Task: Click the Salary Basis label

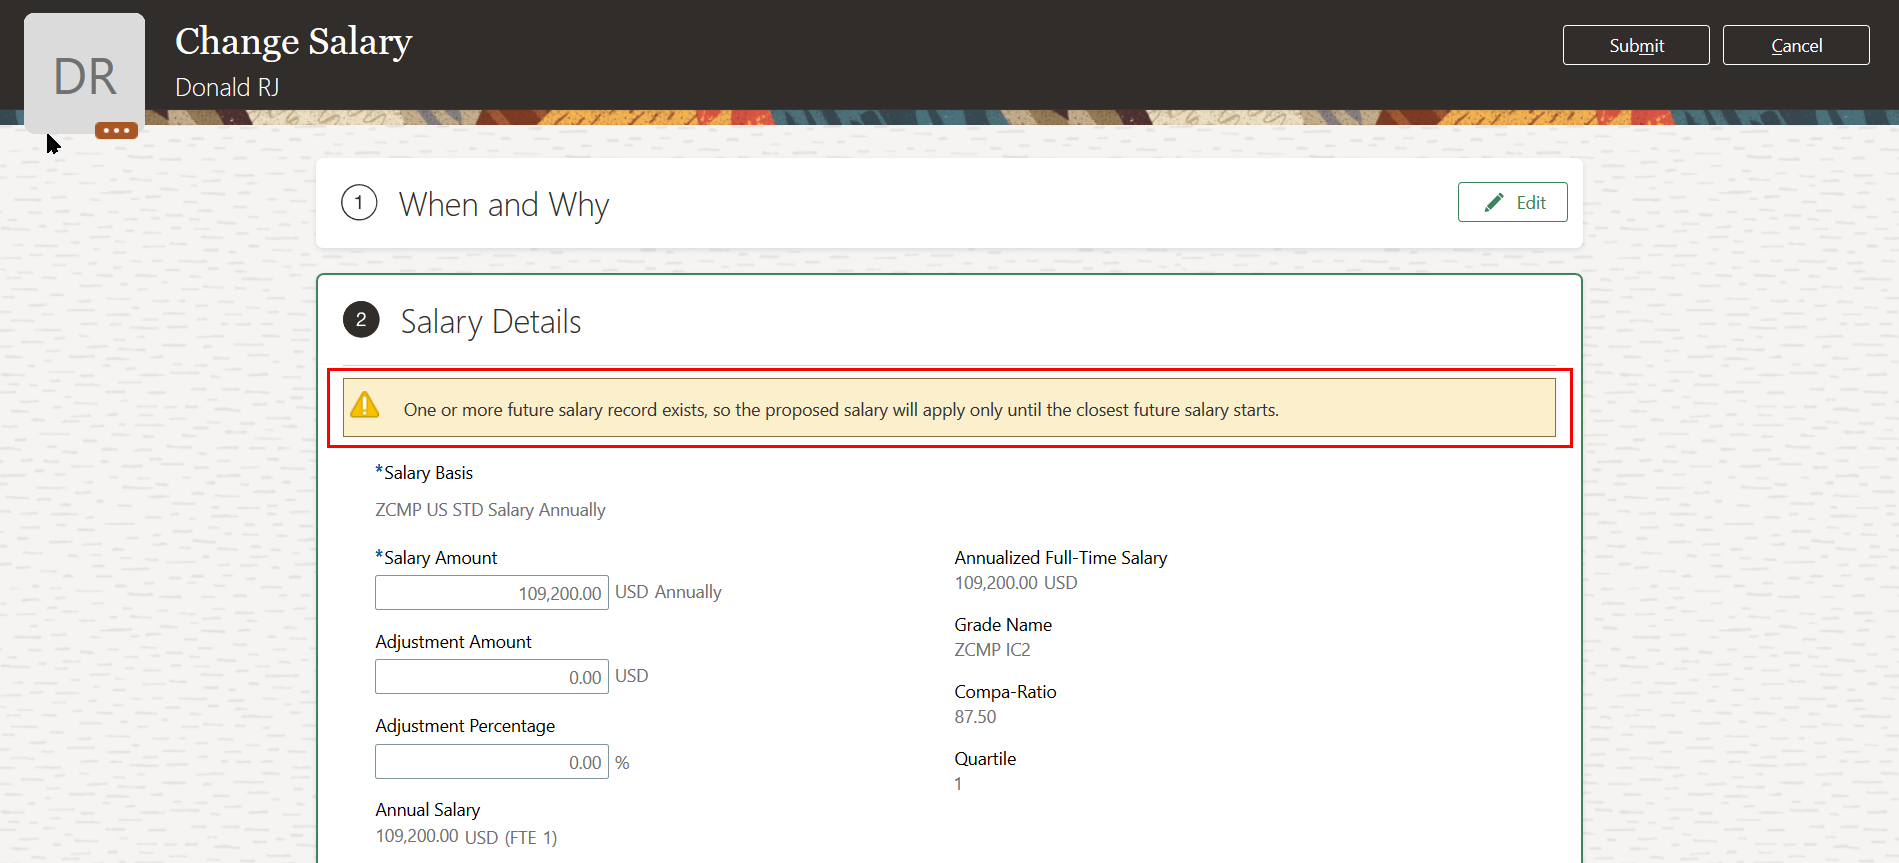Action: pos(428,473)
